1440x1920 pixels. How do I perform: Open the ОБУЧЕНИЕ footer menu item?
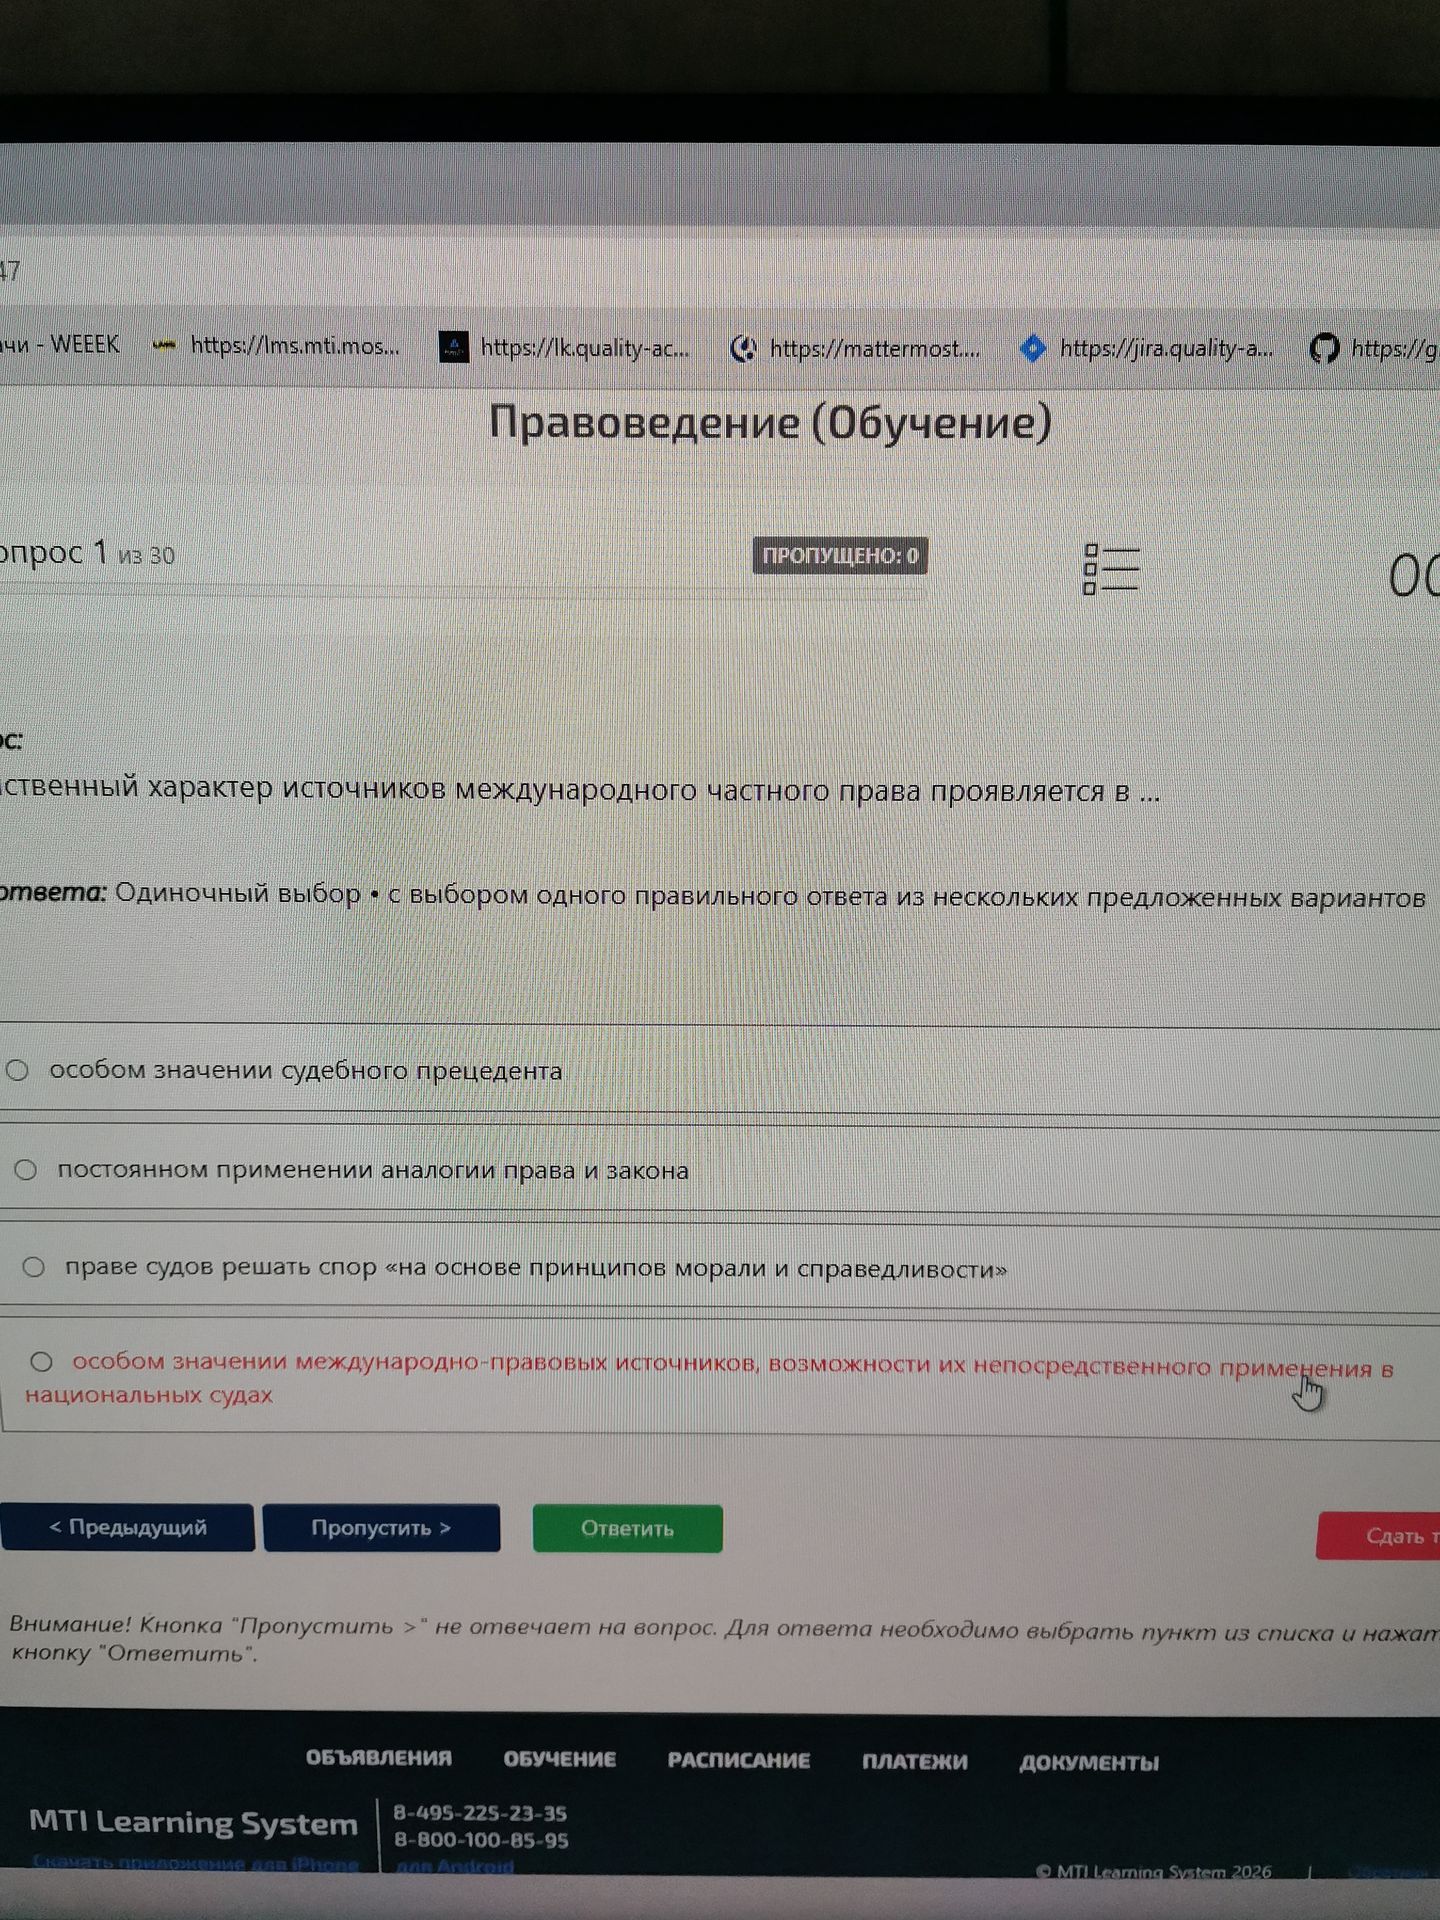pyautogui.click(x=560, y=1760)
